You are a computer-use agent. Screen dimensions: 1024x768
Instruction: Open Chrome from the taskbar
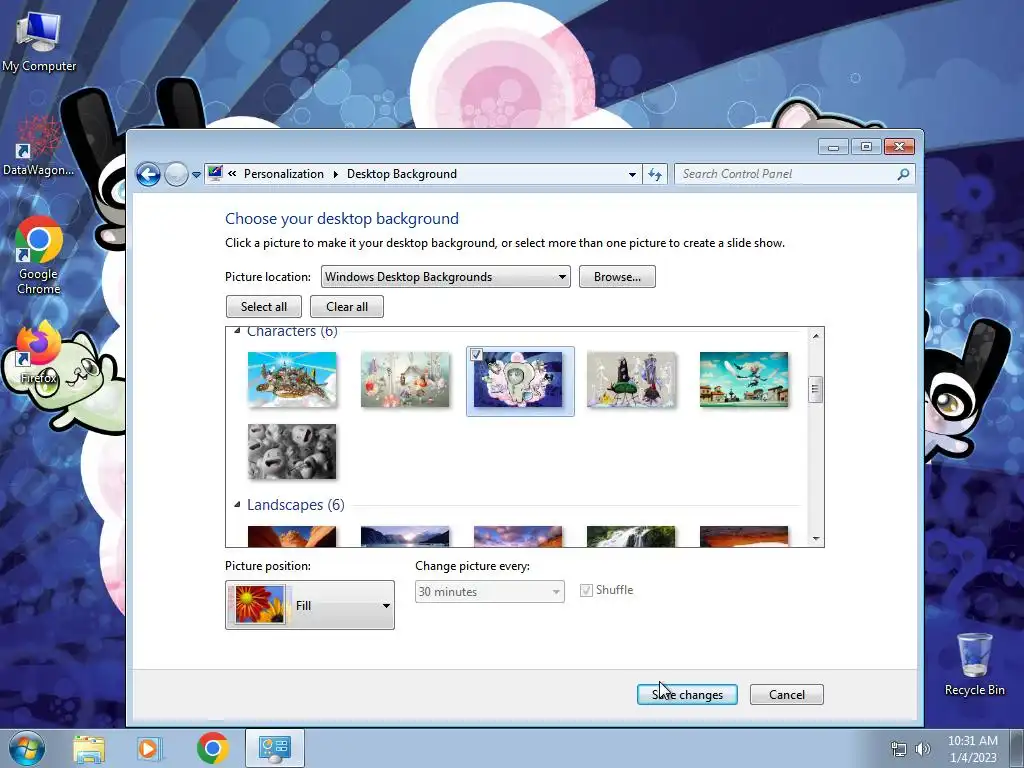point(212,748)
